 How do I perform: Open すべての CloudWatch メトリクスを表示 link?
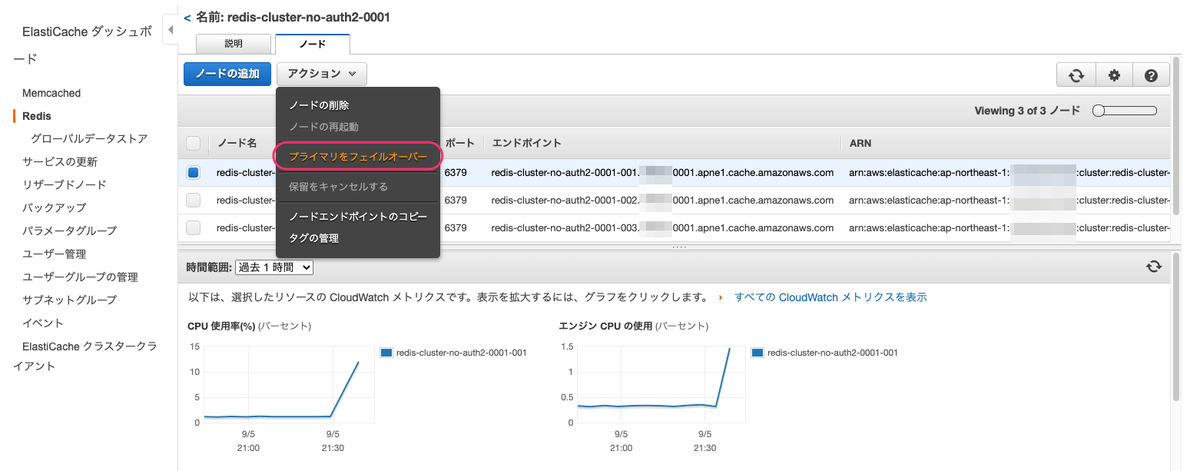(x=830, y=297)
